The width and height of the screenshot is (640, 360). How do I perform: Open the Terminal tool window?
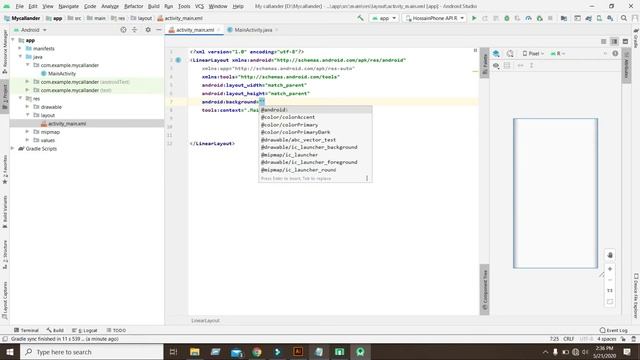[x=26, y=330]
